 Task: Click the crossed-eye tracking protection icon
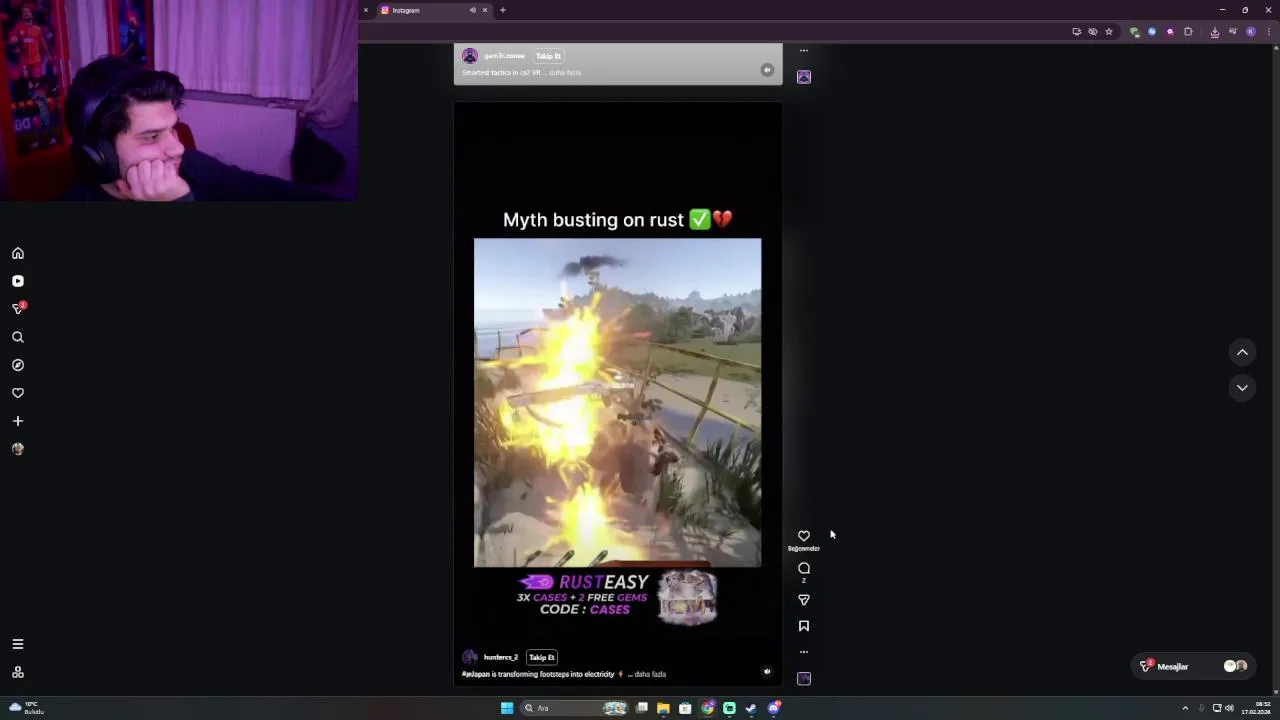pyautogui.click(x=1093, y=32)
